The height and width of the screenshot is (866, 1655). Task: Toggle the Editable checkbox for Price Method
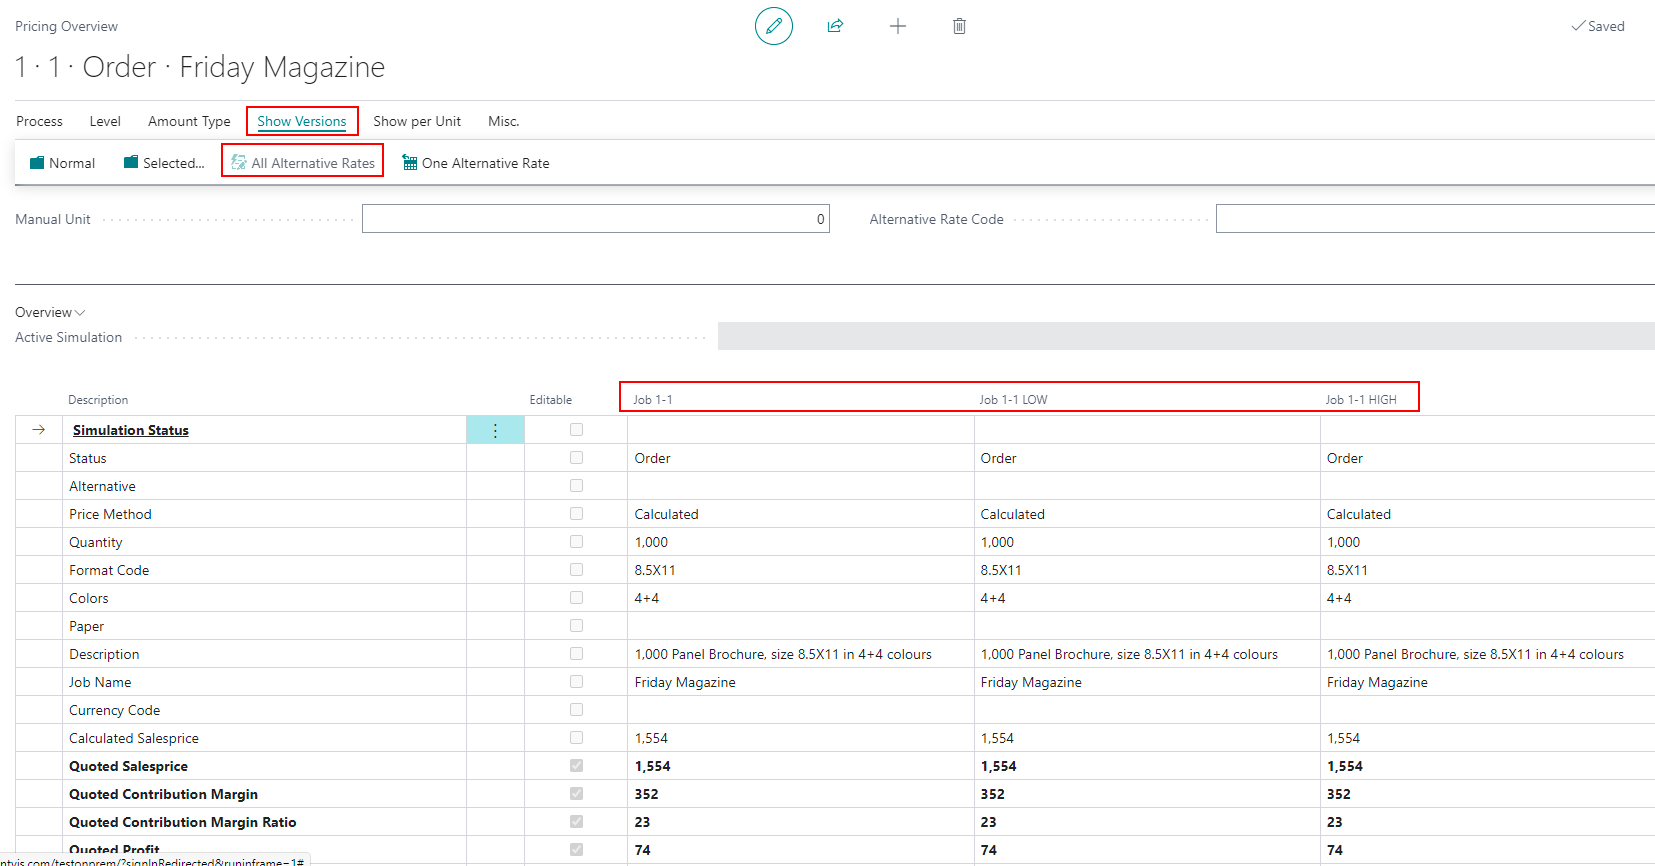[x=576, y=514]
